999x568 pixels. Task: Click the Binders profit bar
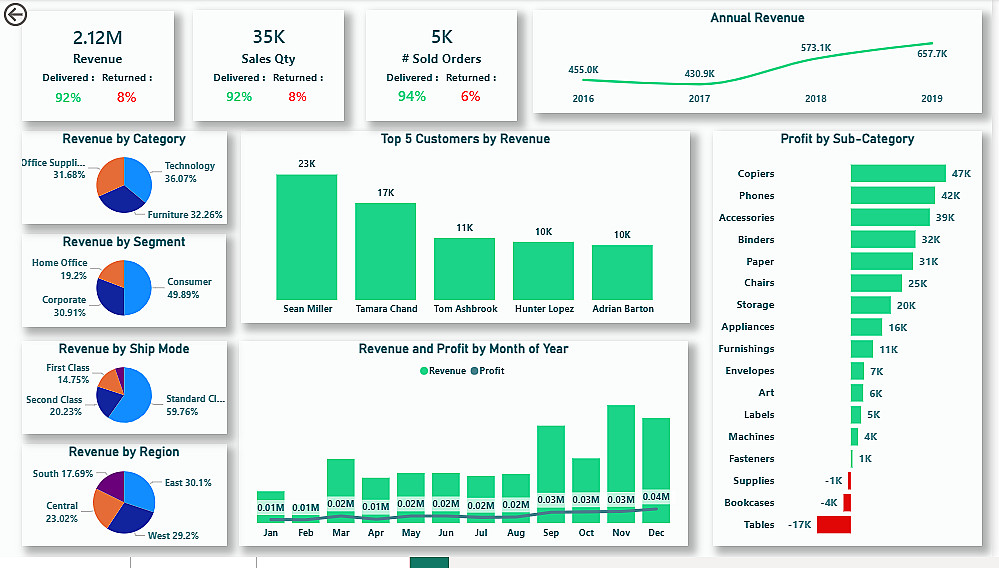point(883,239)
